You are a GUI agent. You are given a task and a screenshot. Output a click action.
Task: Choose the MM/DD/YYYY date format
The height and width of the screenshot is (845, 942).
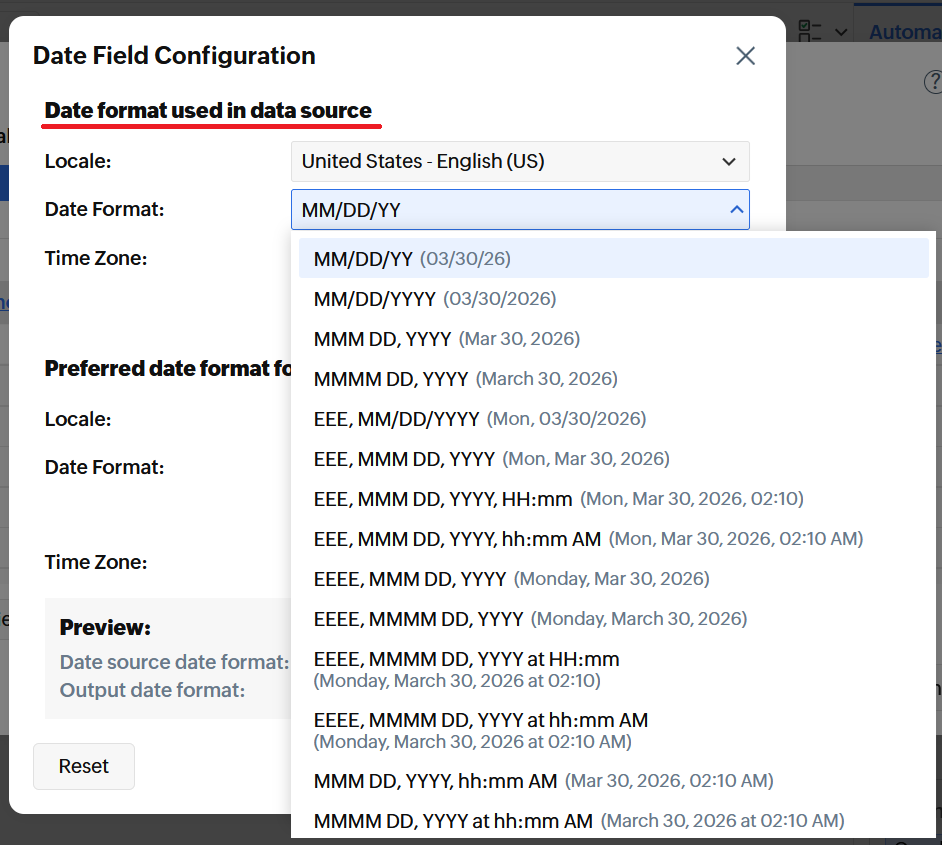click(x=375, y=299)
